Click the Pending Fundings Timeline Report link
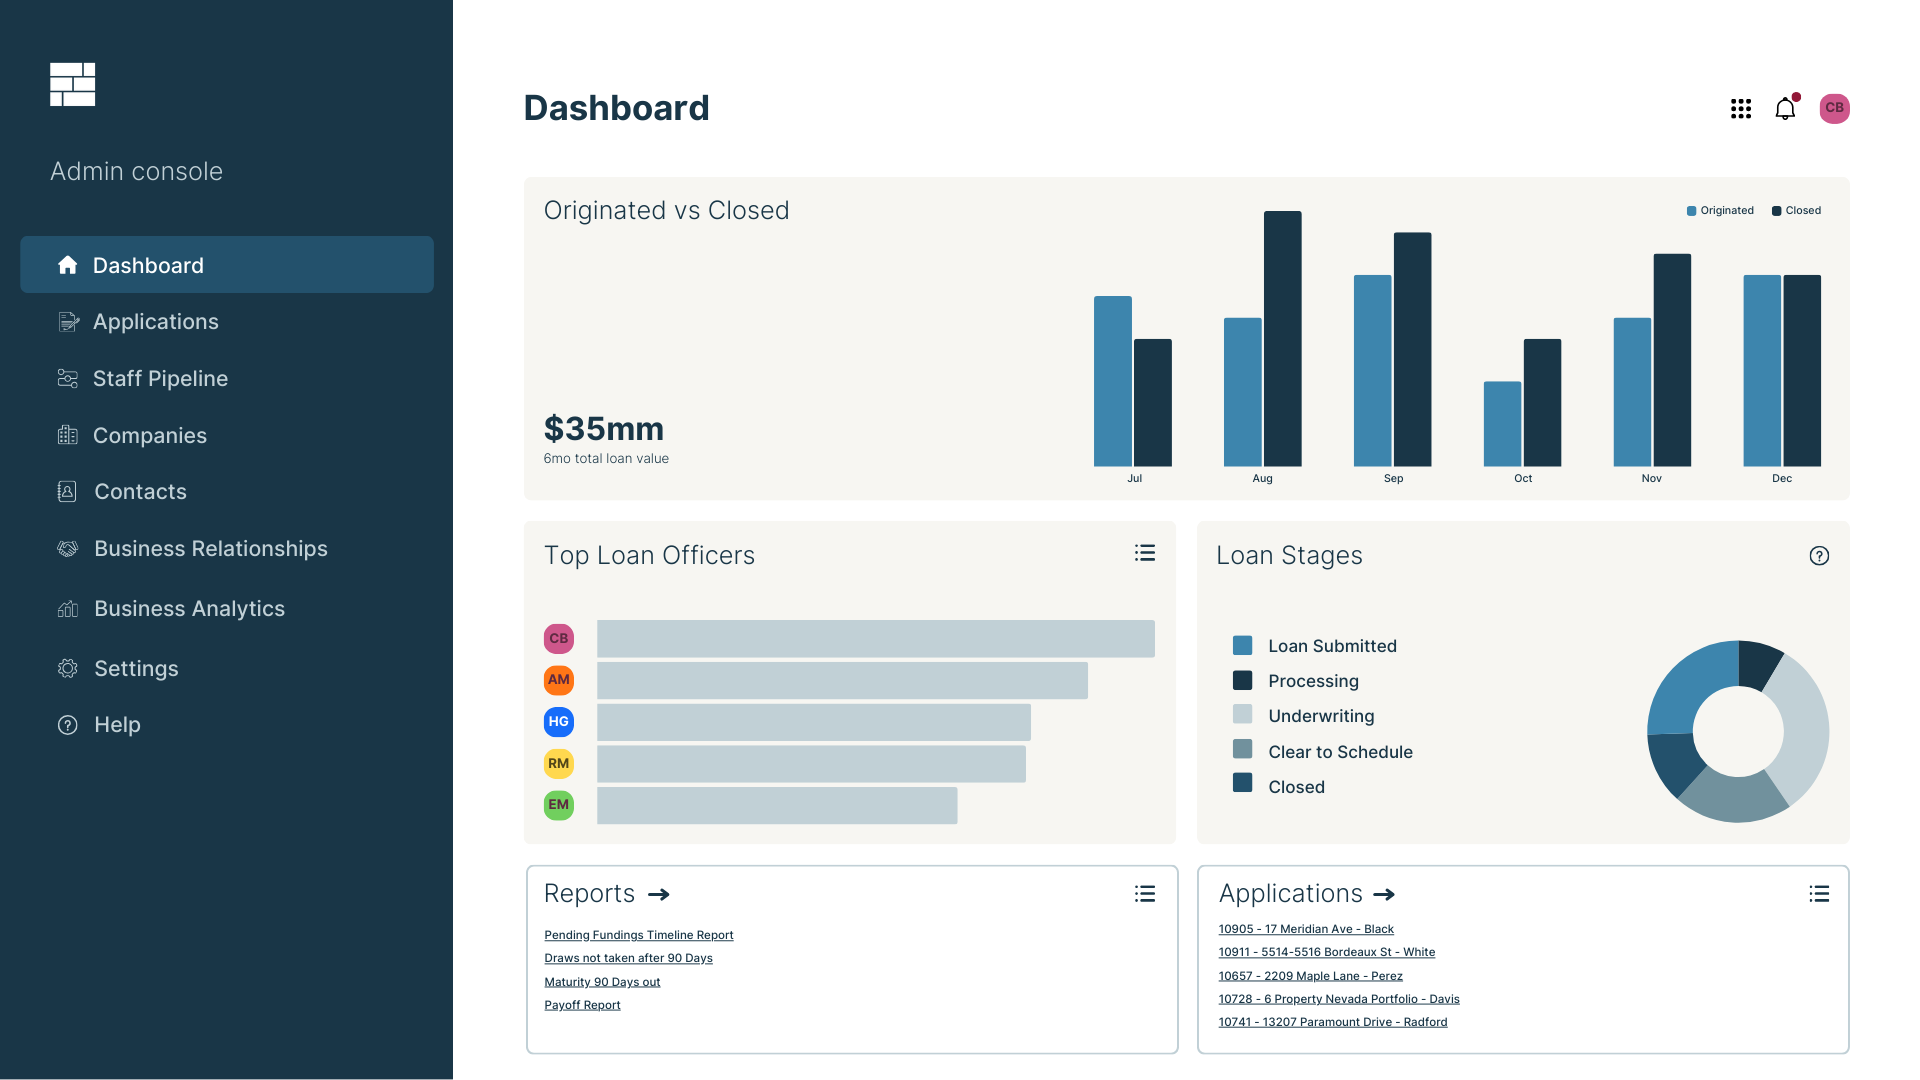 point(638,935)
